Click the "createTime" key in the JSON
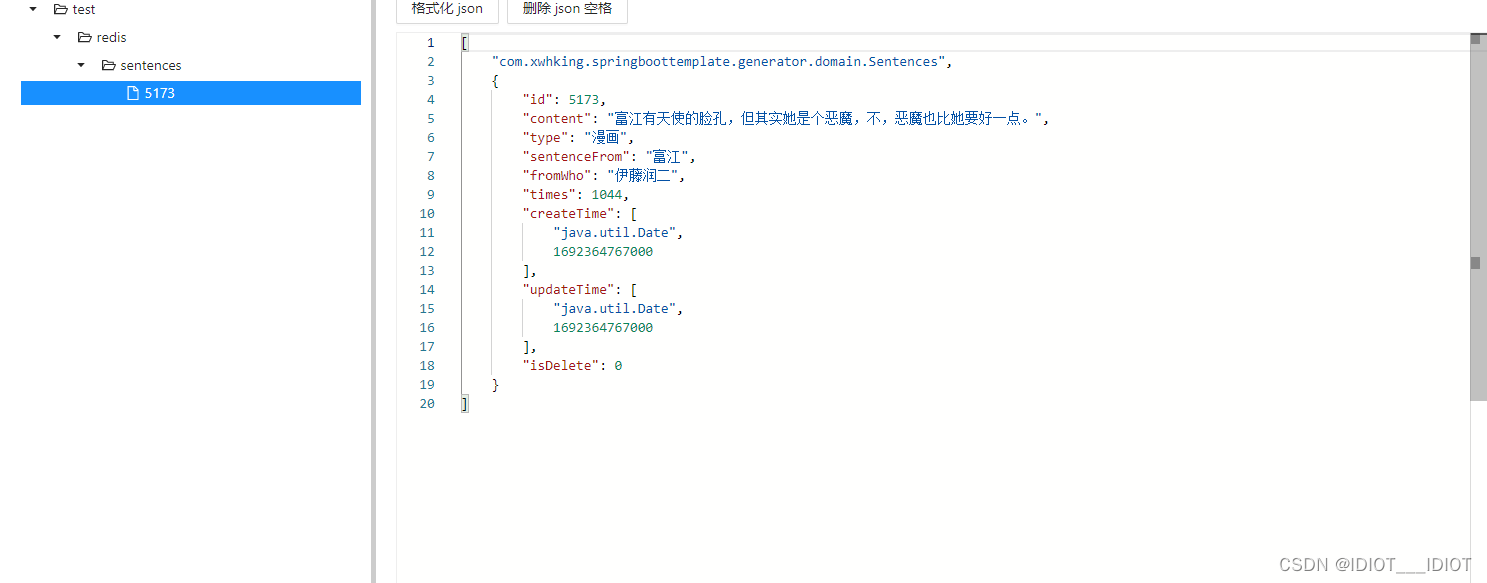Image resolution: width=1487 pixels, height=583 pixels. click(567, 213)
